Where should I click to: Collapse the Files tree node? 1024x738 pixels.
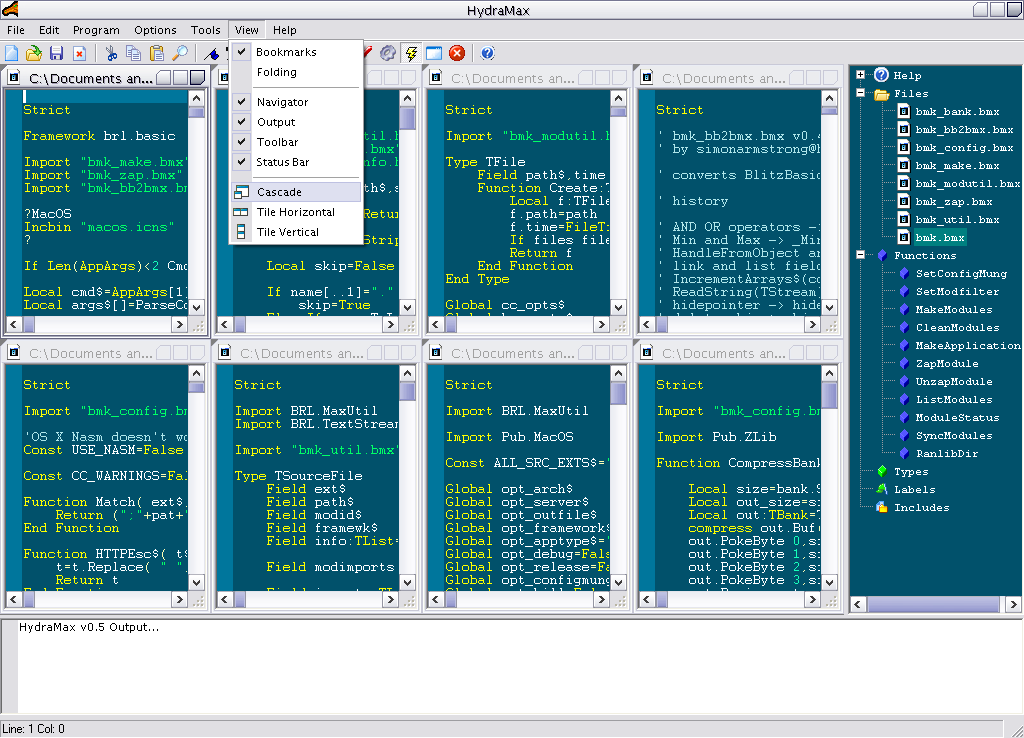860,94
